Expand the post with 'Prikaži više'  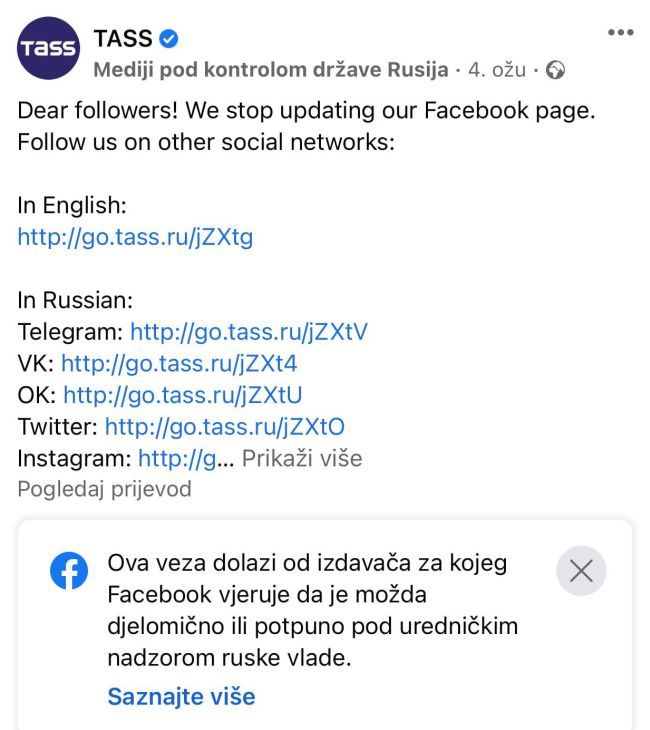[302, 459]
